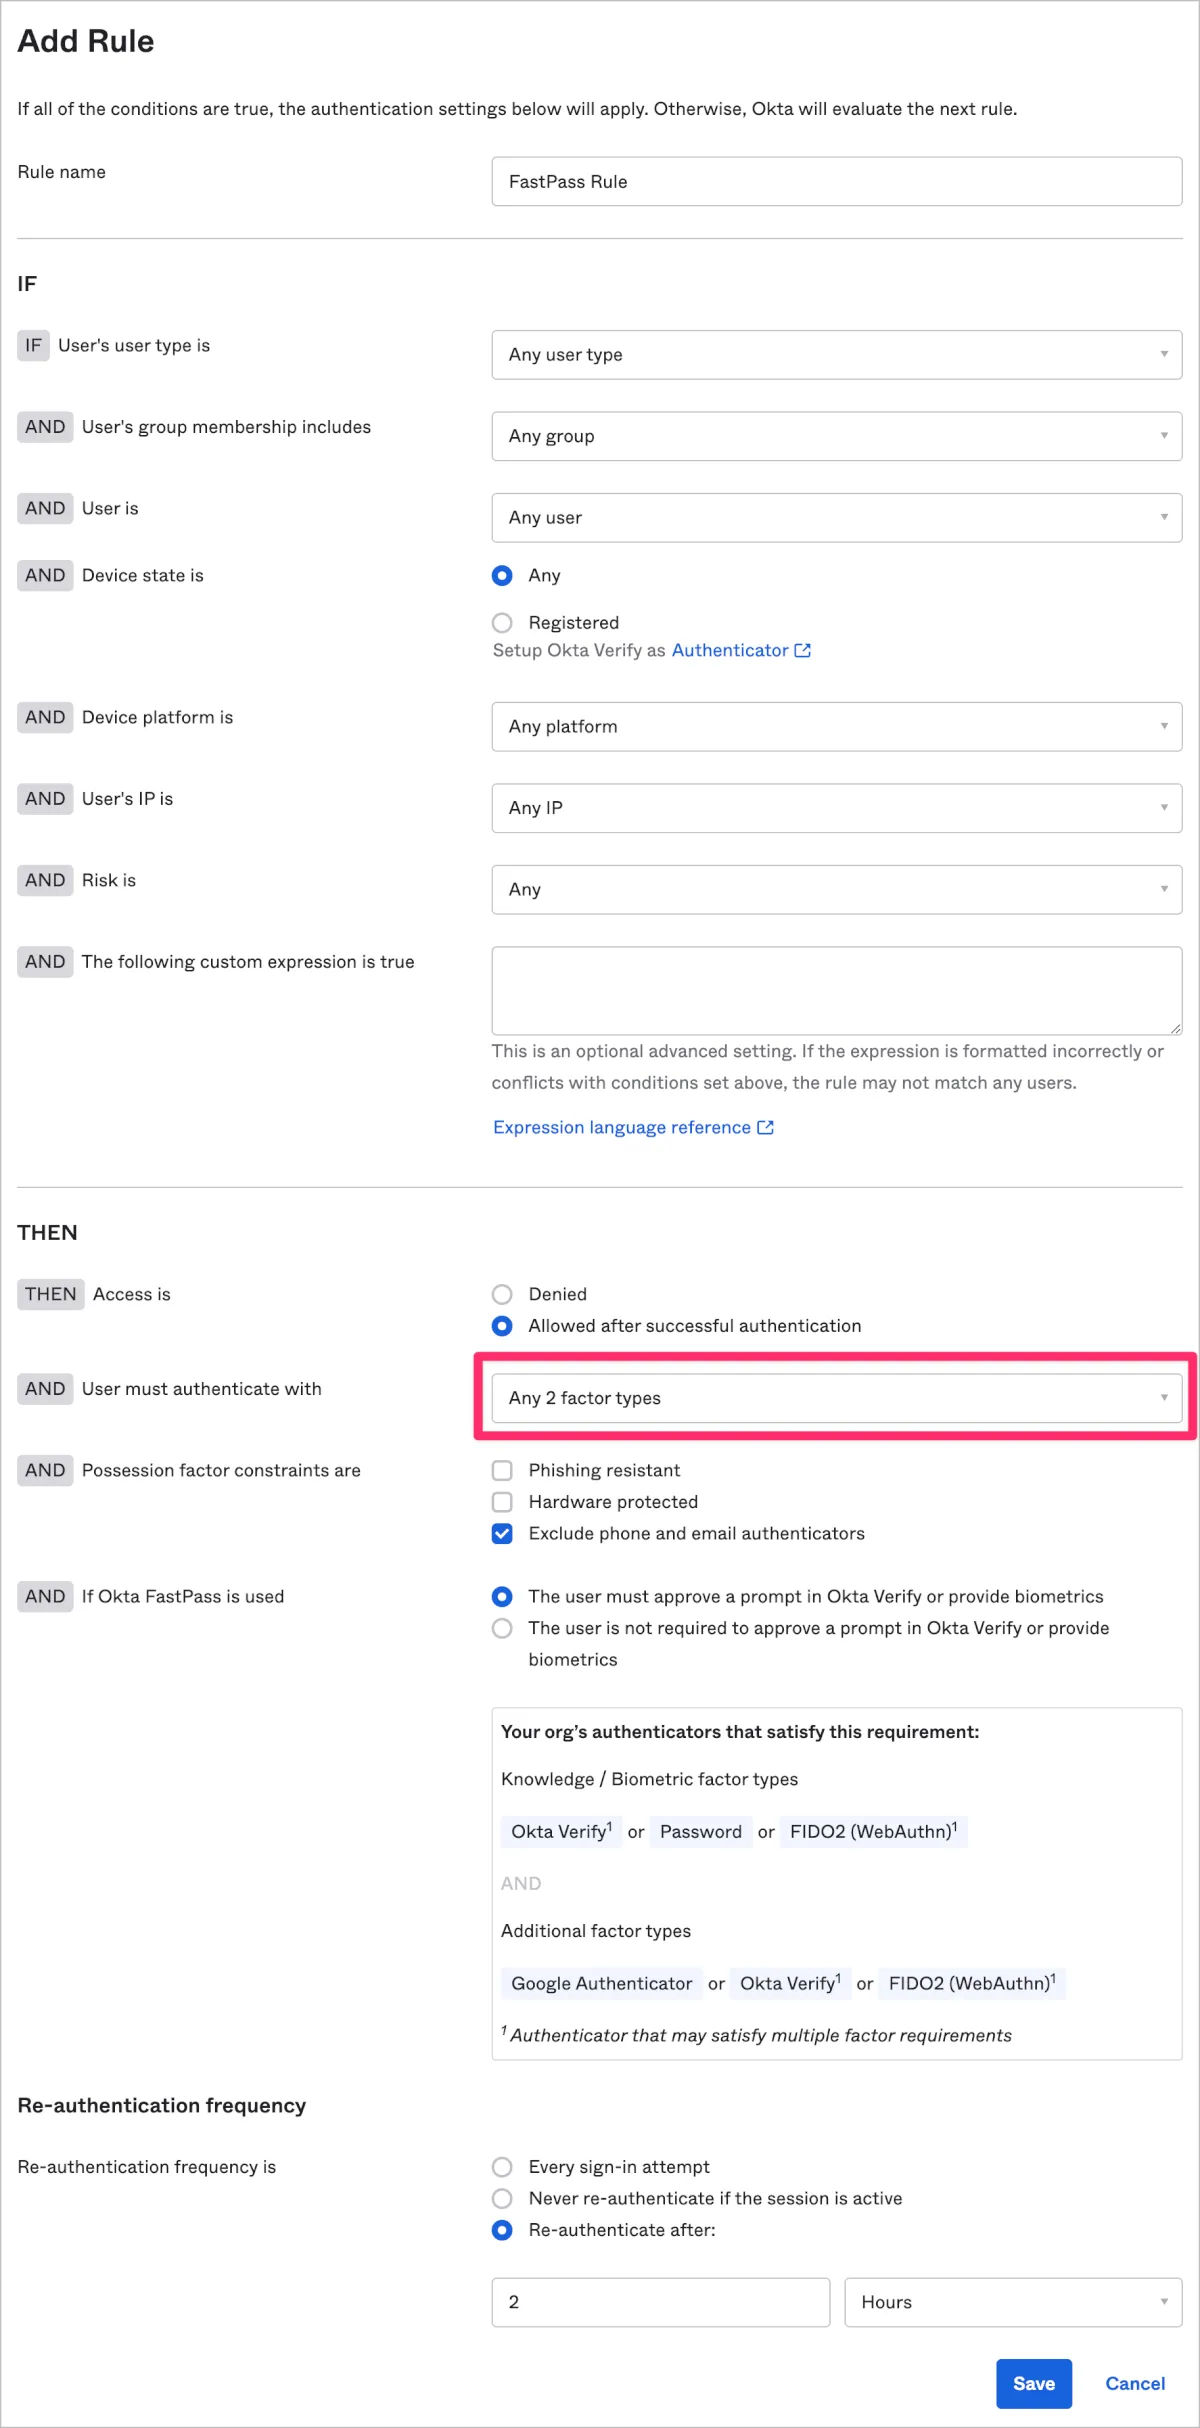Click the Cancel link

pos(1134,2384)
